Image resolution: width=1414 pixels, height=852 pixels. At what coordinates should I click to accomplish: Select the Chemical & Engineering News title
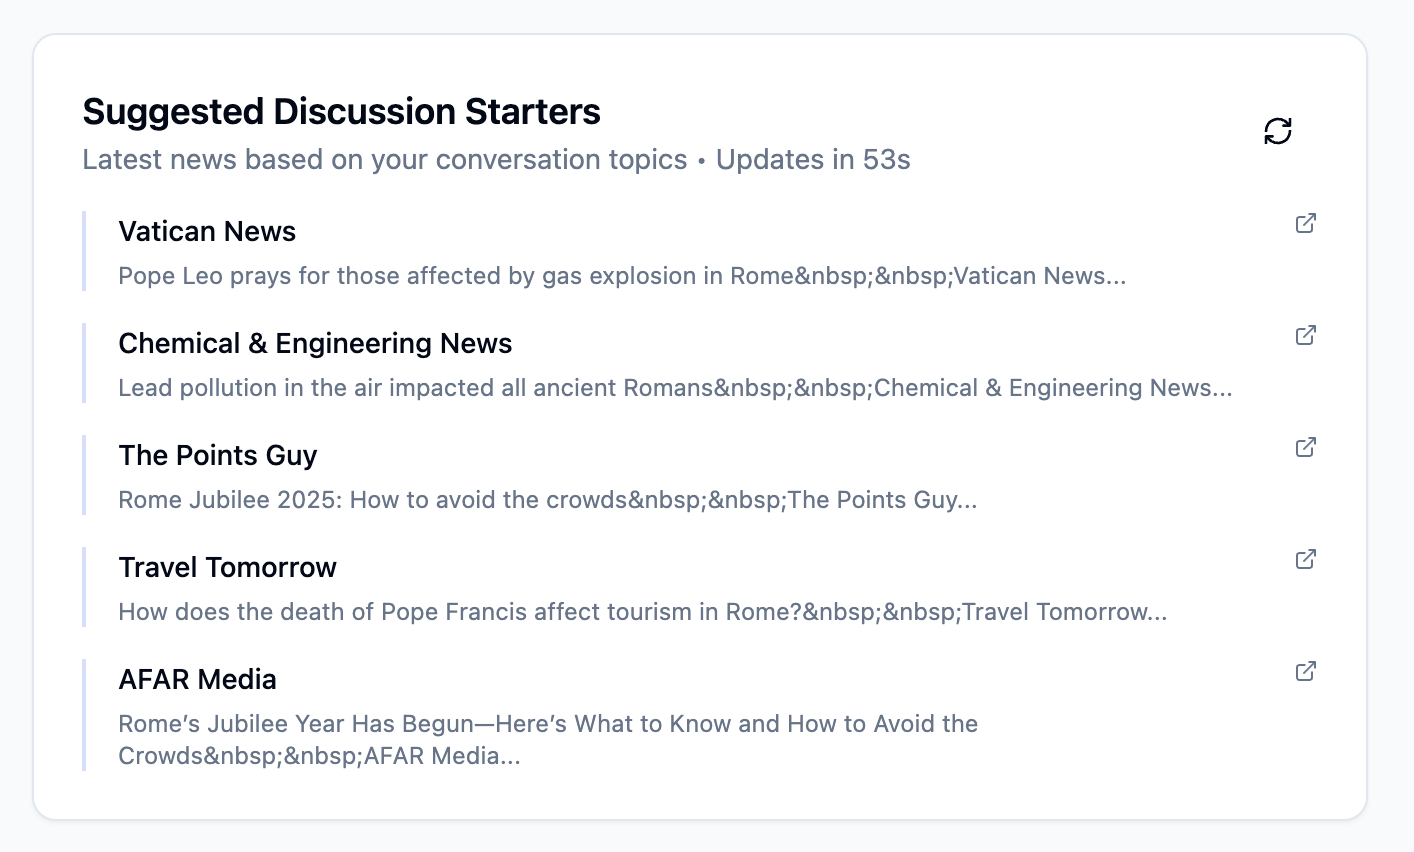315,343
